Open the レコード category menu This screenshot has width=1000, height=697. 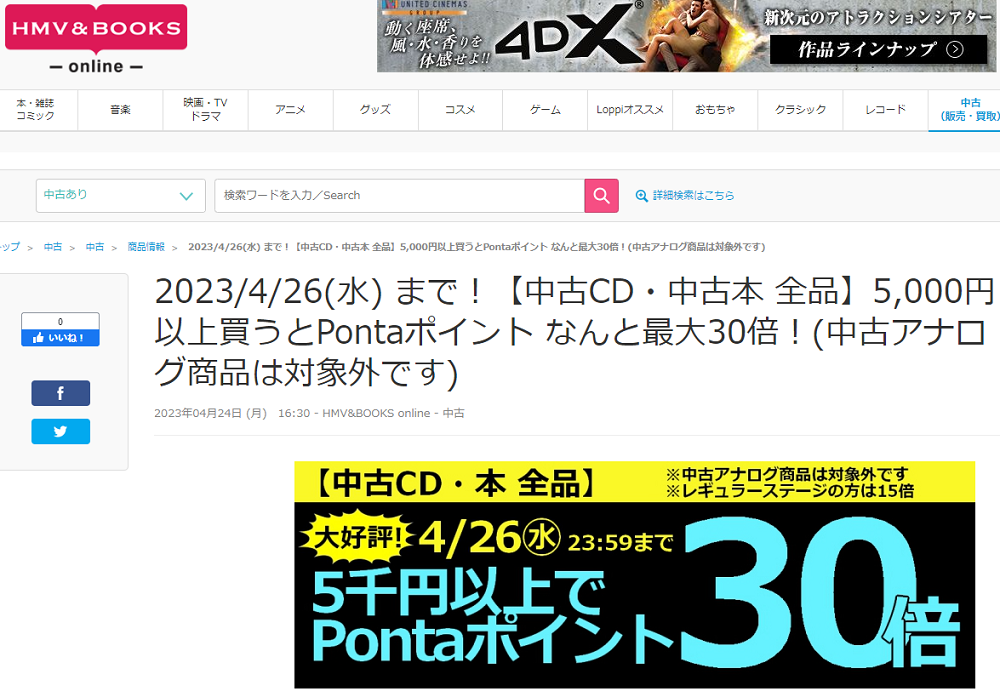[885, 110]
